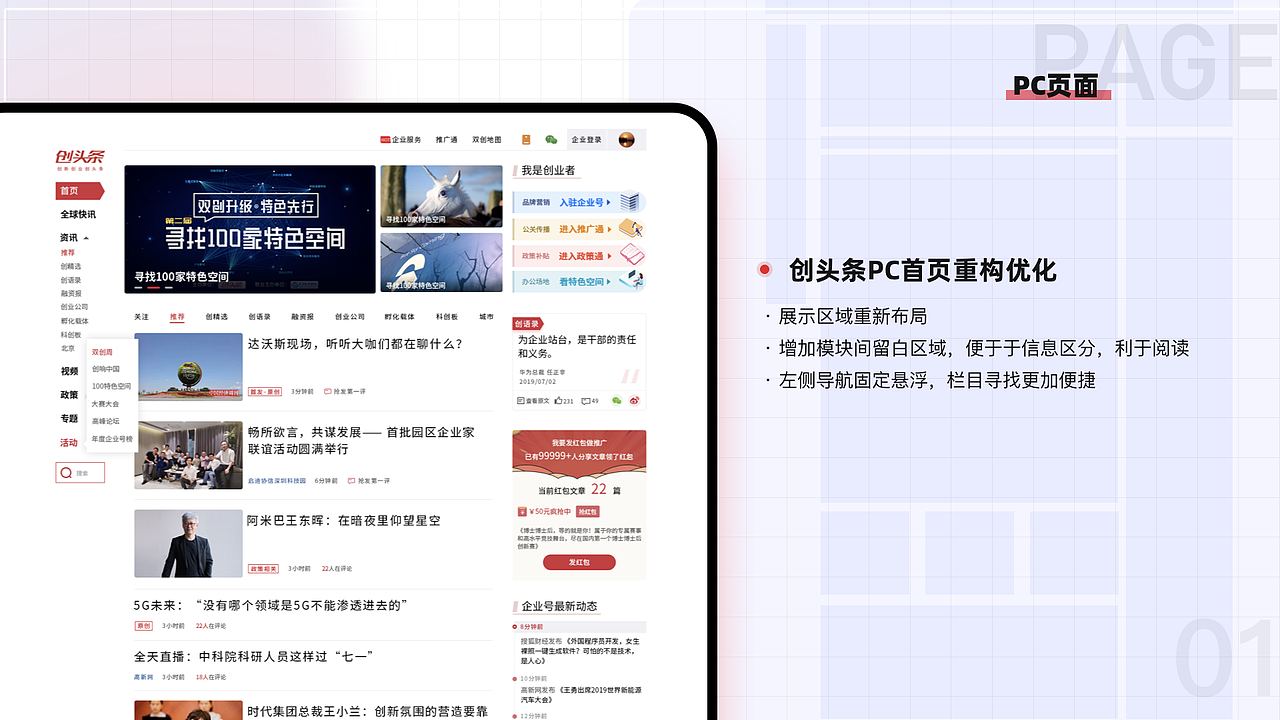The width and height of the screenshot is (1280, 720).
Task: Open comments via the comment bubble icon showing 49
Action: pos(589,401)
